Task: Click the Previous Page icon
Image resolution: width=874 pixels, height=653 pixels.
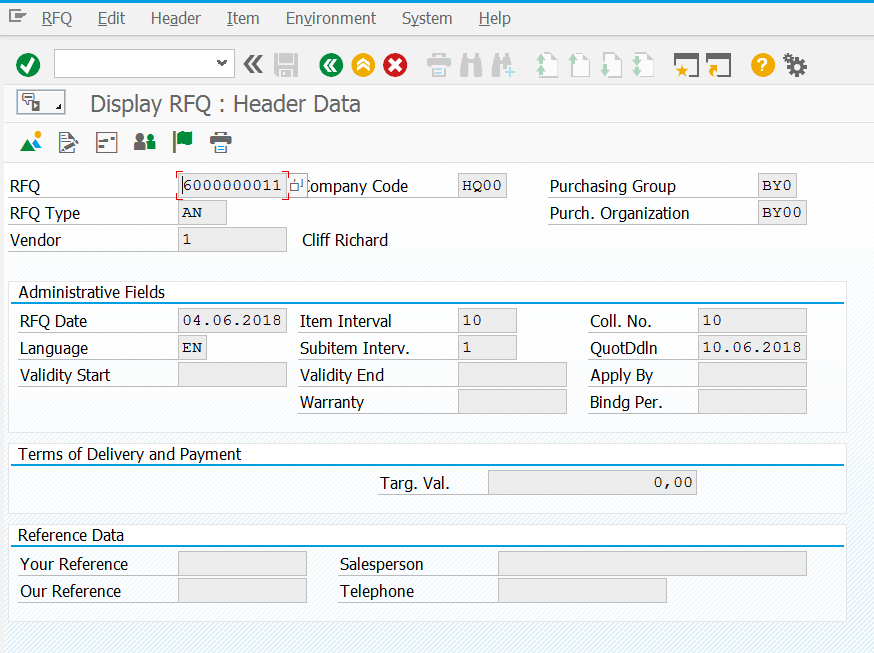Action: coord(579,65)
